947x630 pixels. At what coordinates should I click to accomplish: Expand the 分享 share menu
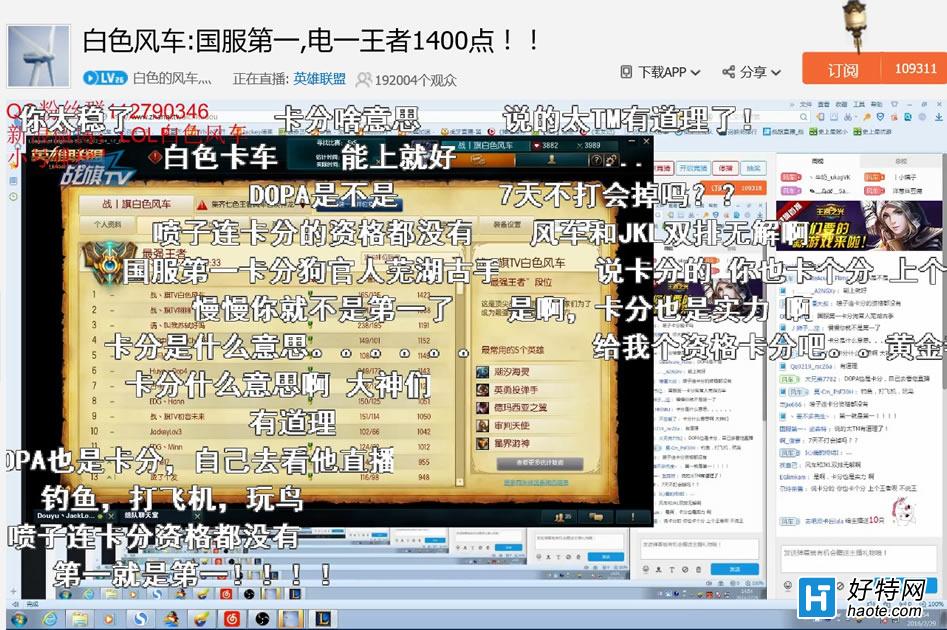pos(751,72)
